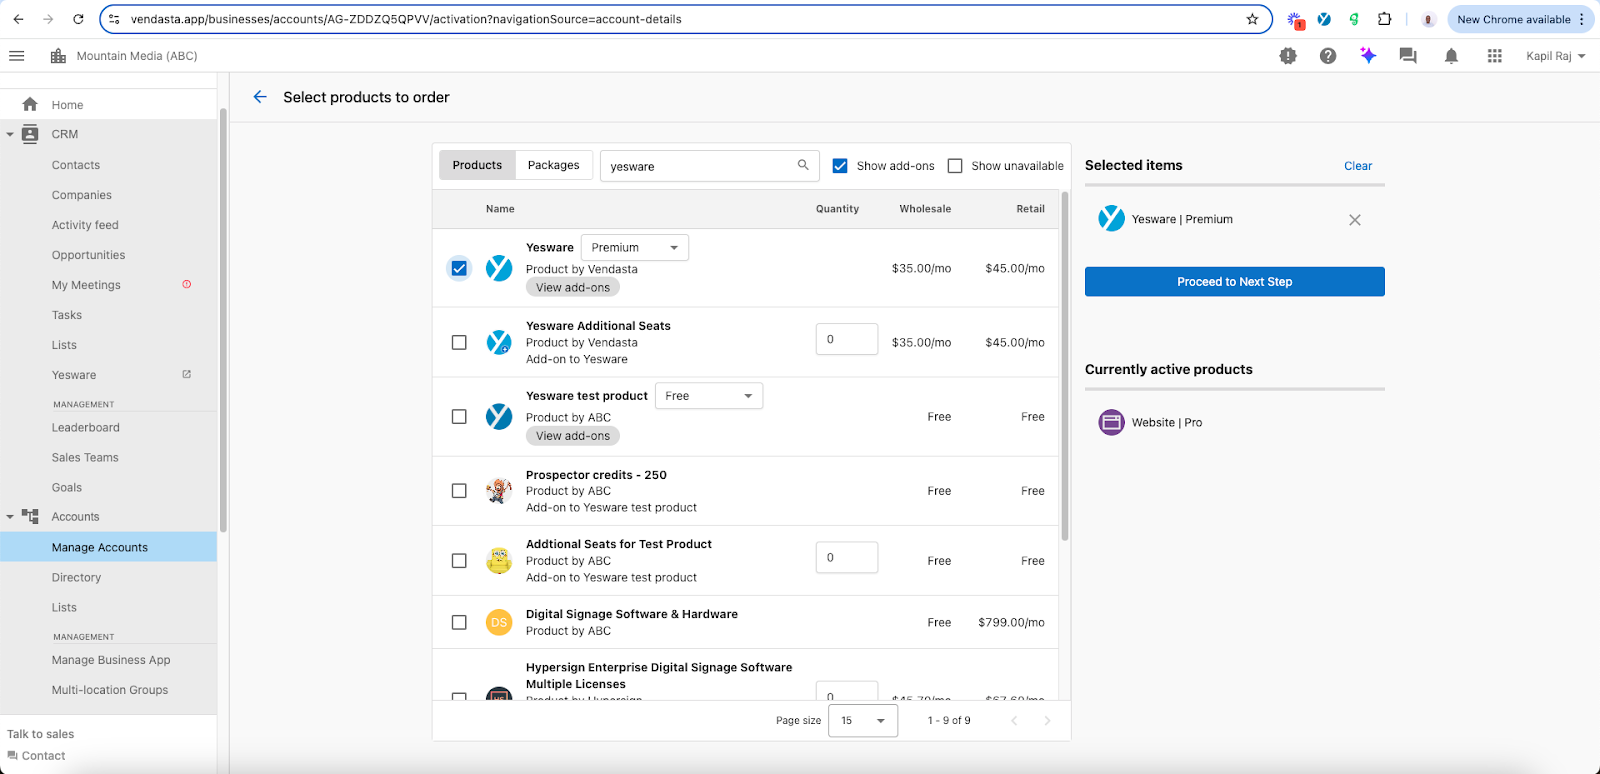Click the external link icon next to Yesware
Image resolution: width=1600 pixels, height=774 pixels.
[x=186, y=374]
